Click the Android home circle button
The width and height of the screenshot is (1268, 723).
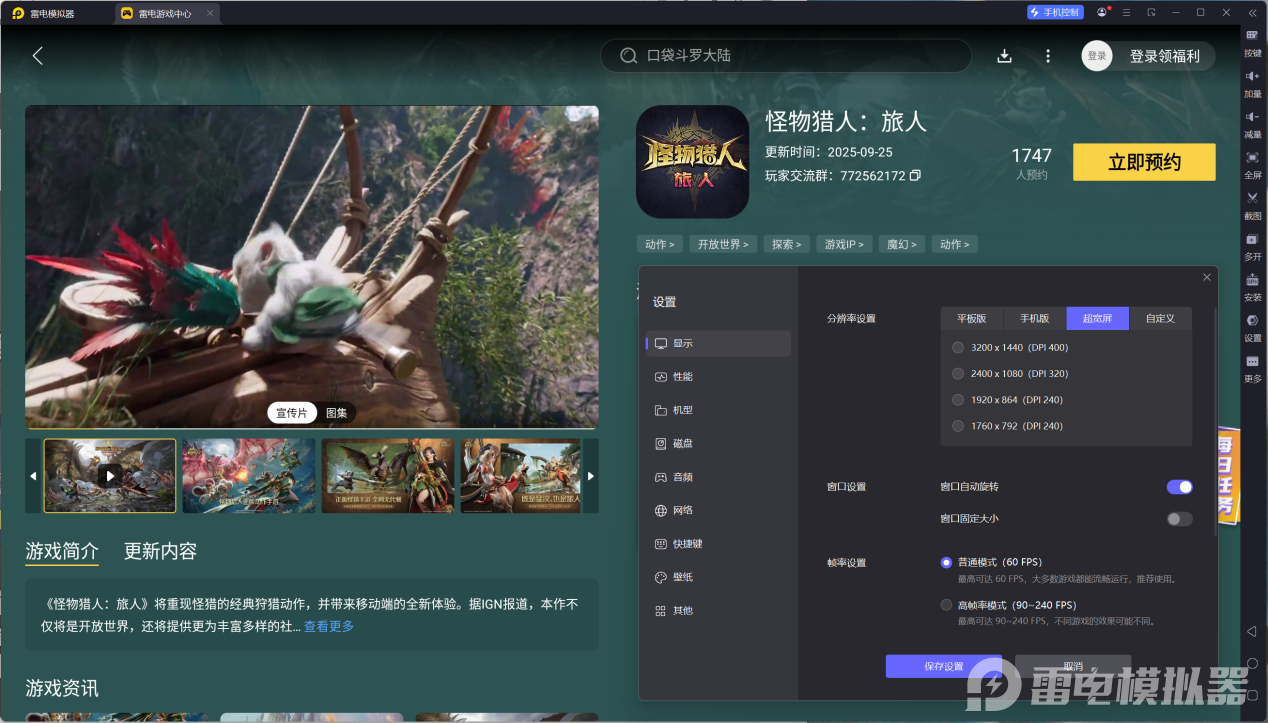click(1251, 664)
